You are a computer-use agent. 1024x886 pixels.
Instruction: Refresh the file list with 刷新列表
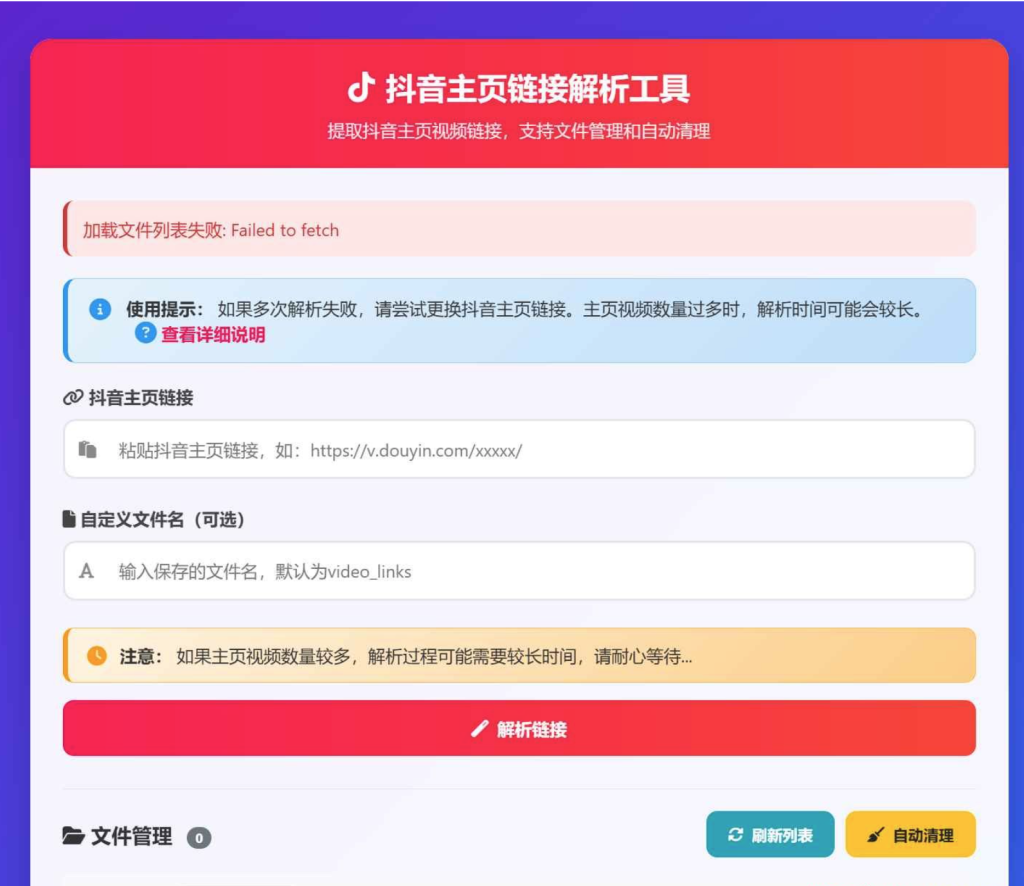tap(770, 835)
